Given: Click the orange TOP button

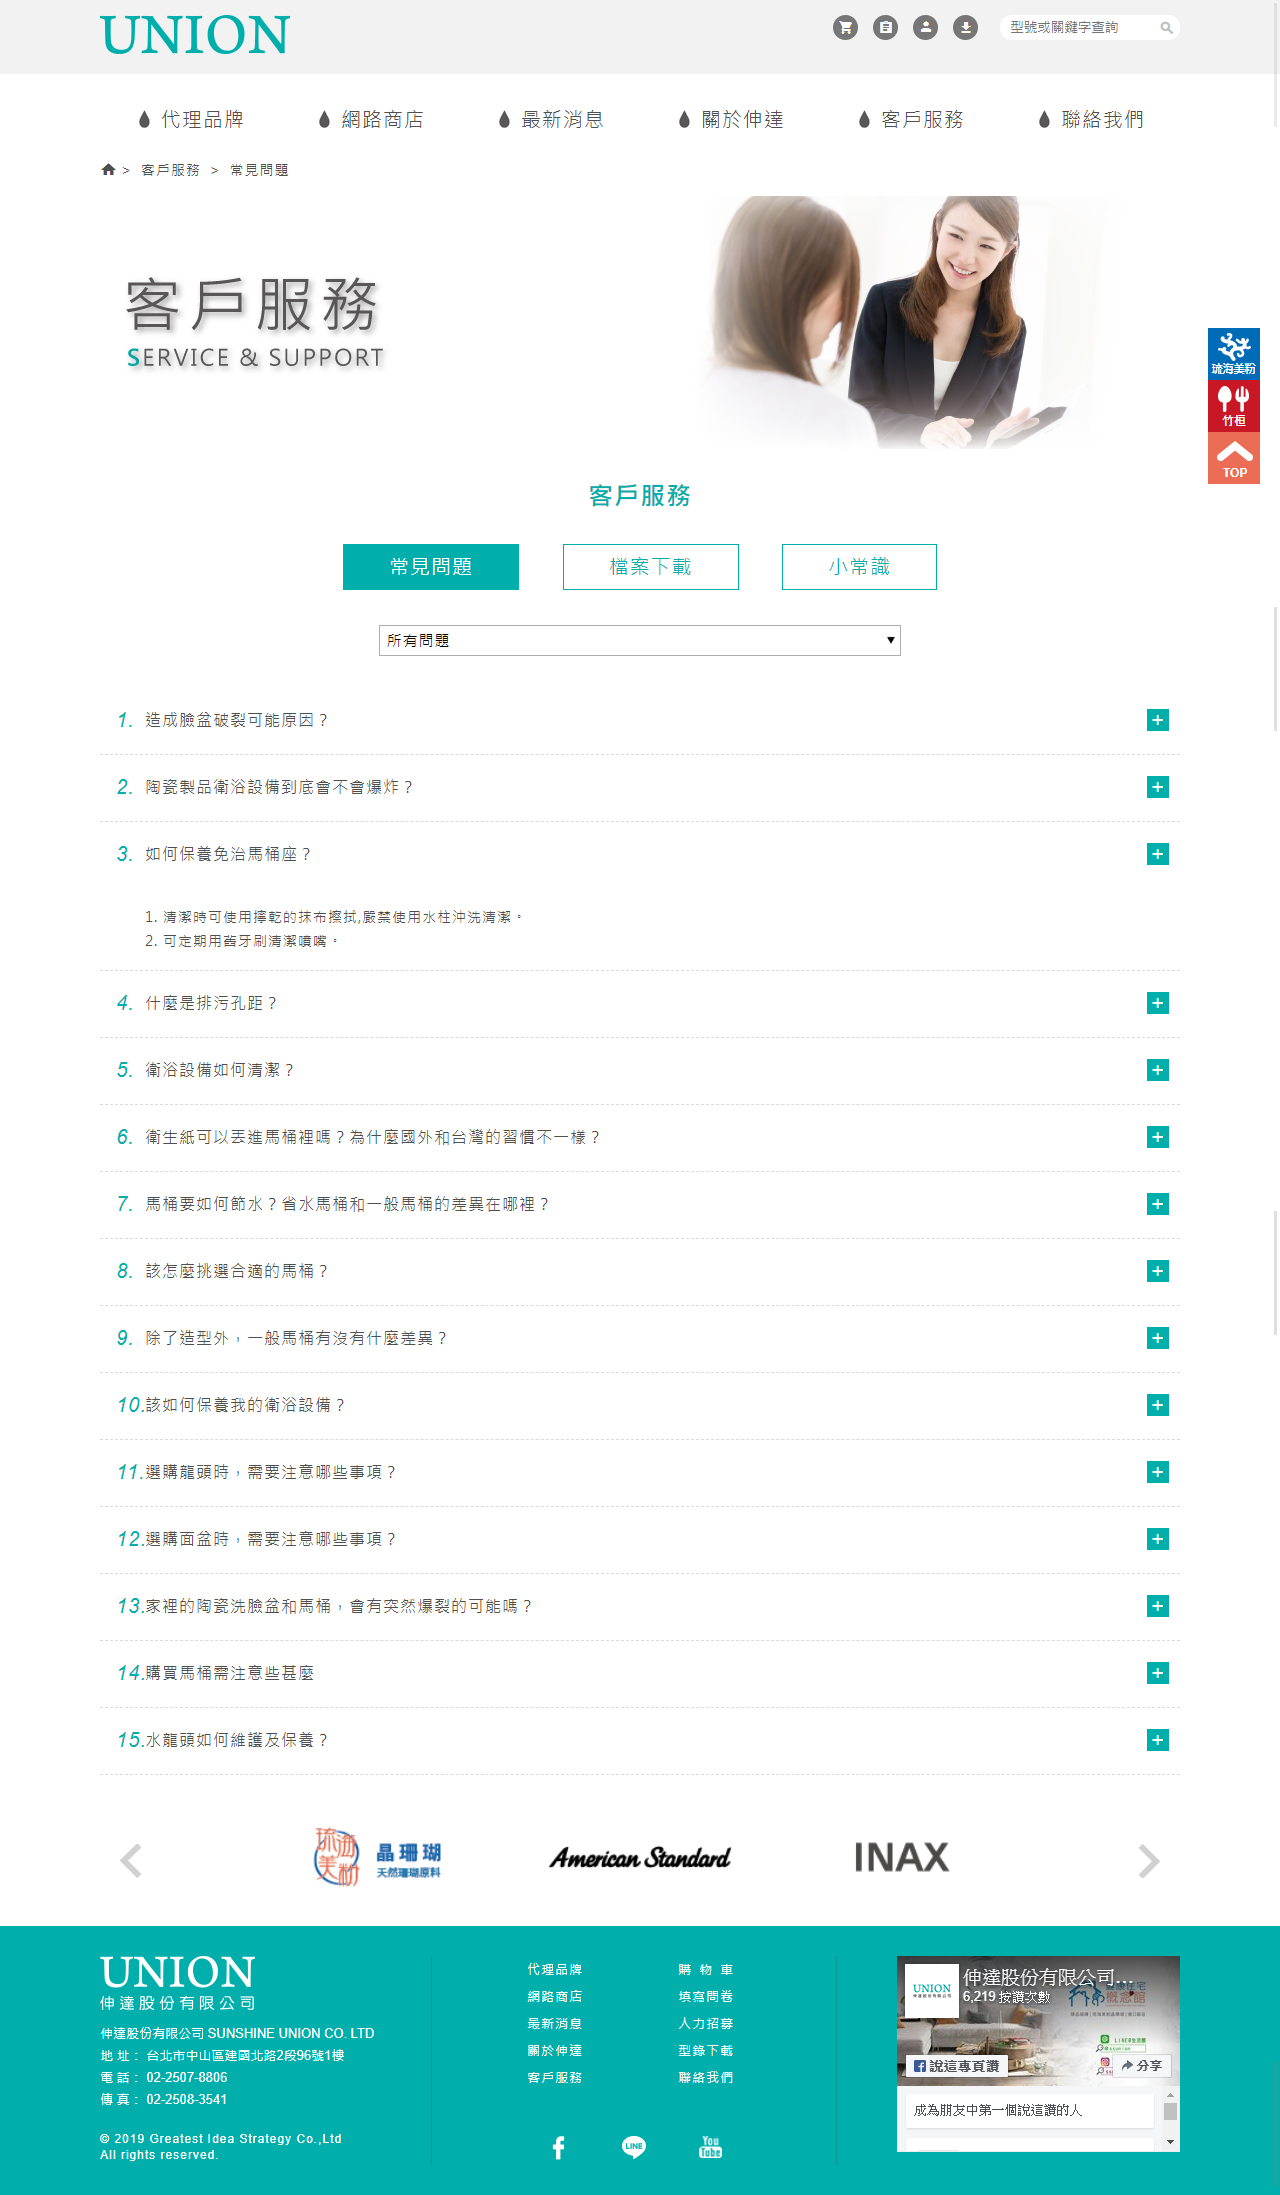Looking at the screenshot, I should 1234,458.
